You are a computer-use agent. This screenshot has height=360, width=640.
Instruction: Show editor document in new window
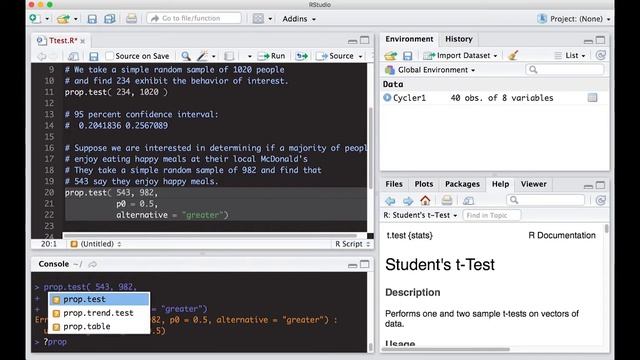point(73,56)
